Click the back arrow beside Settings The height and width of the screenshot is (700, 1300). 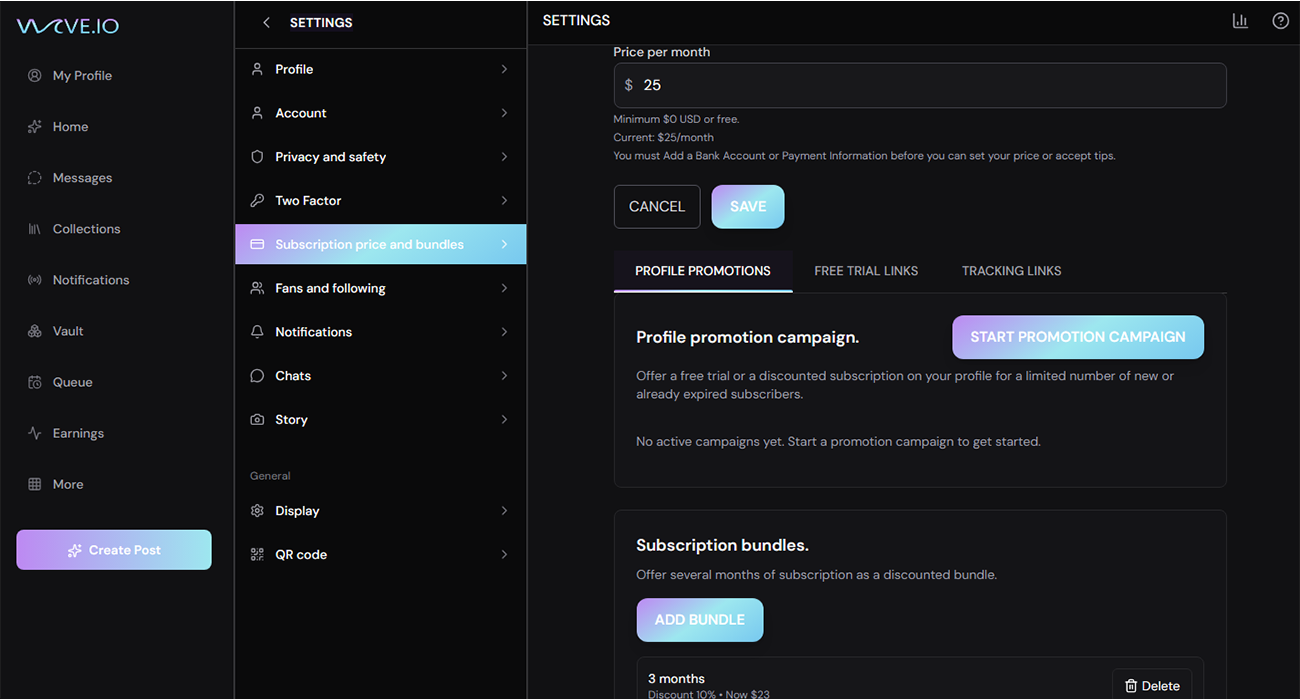pyautogui.click(x=266, y=22)
